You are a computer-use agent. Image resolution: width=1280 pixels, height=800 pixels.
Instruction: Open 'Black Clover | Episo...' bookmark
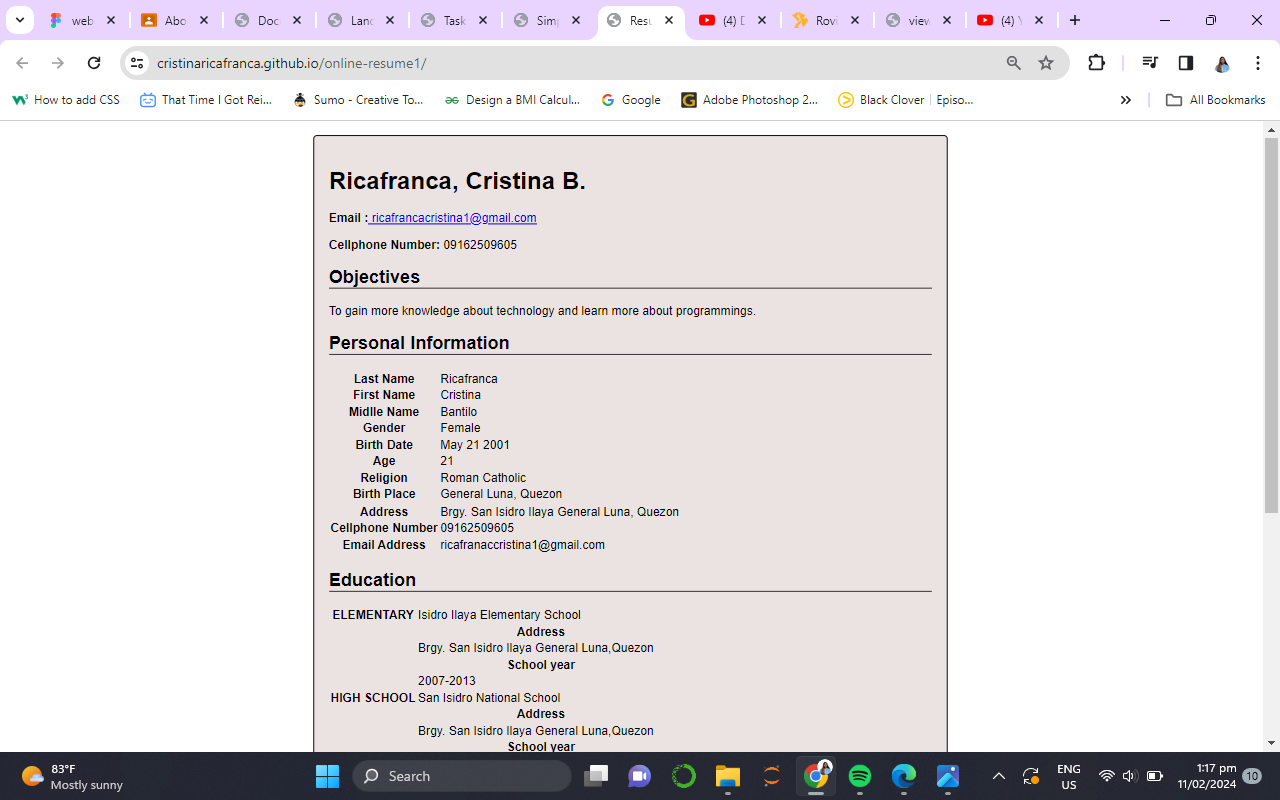coord(906,100)
